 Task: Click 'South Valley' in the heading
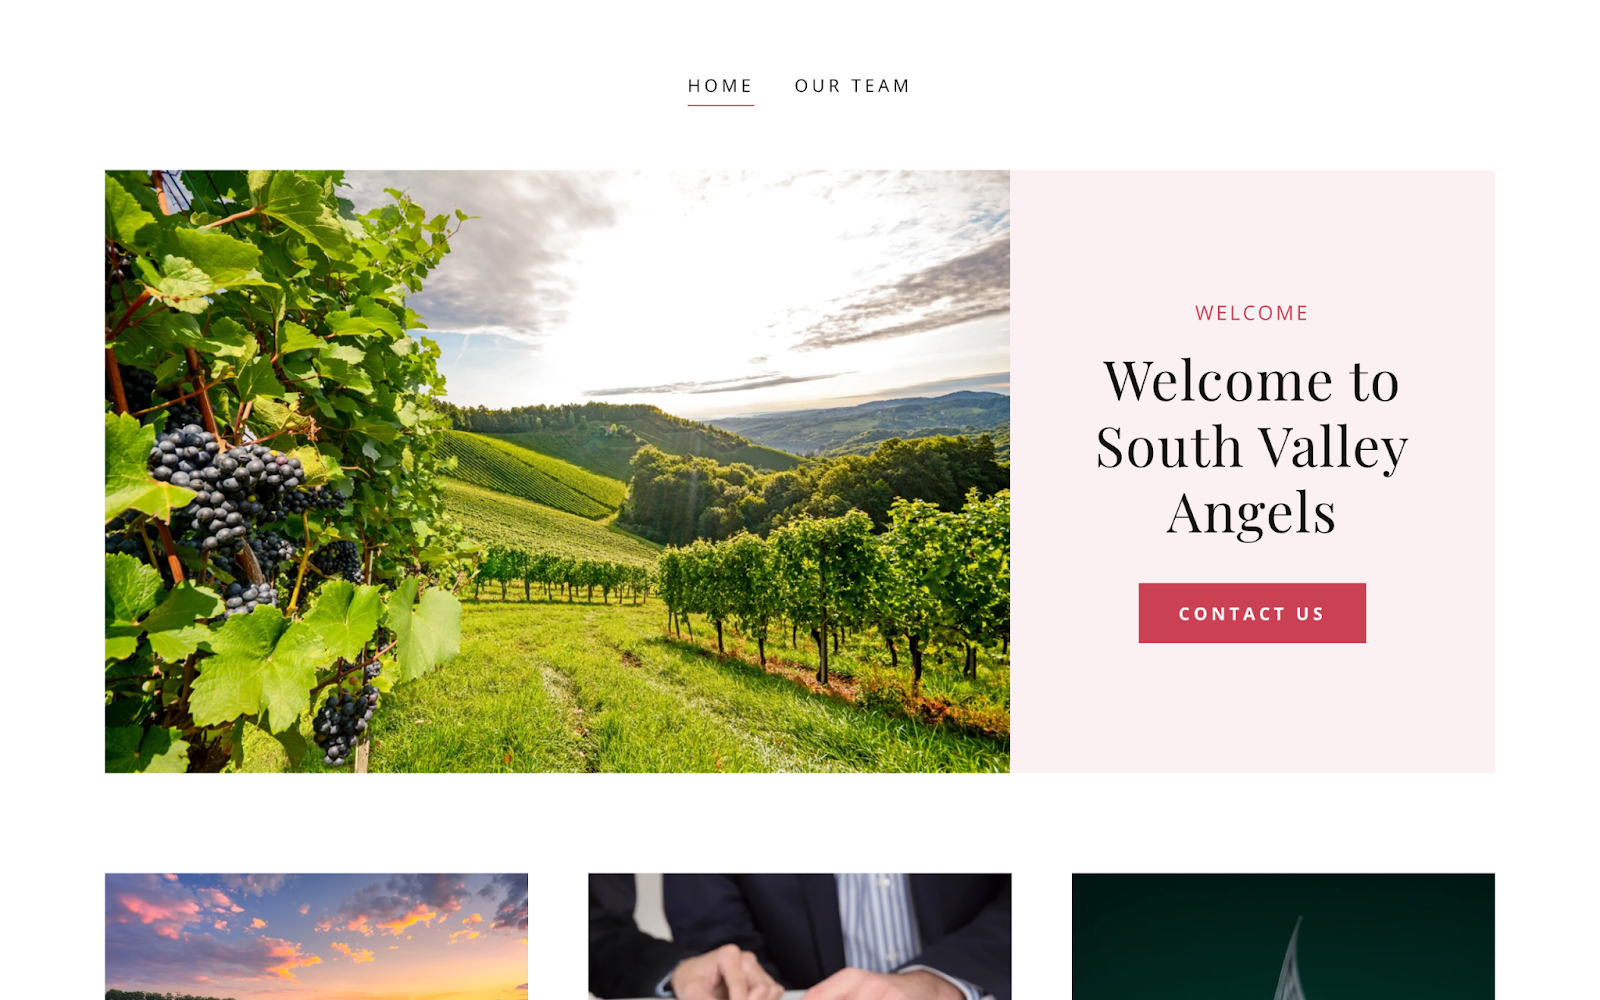pos(1251,447)
